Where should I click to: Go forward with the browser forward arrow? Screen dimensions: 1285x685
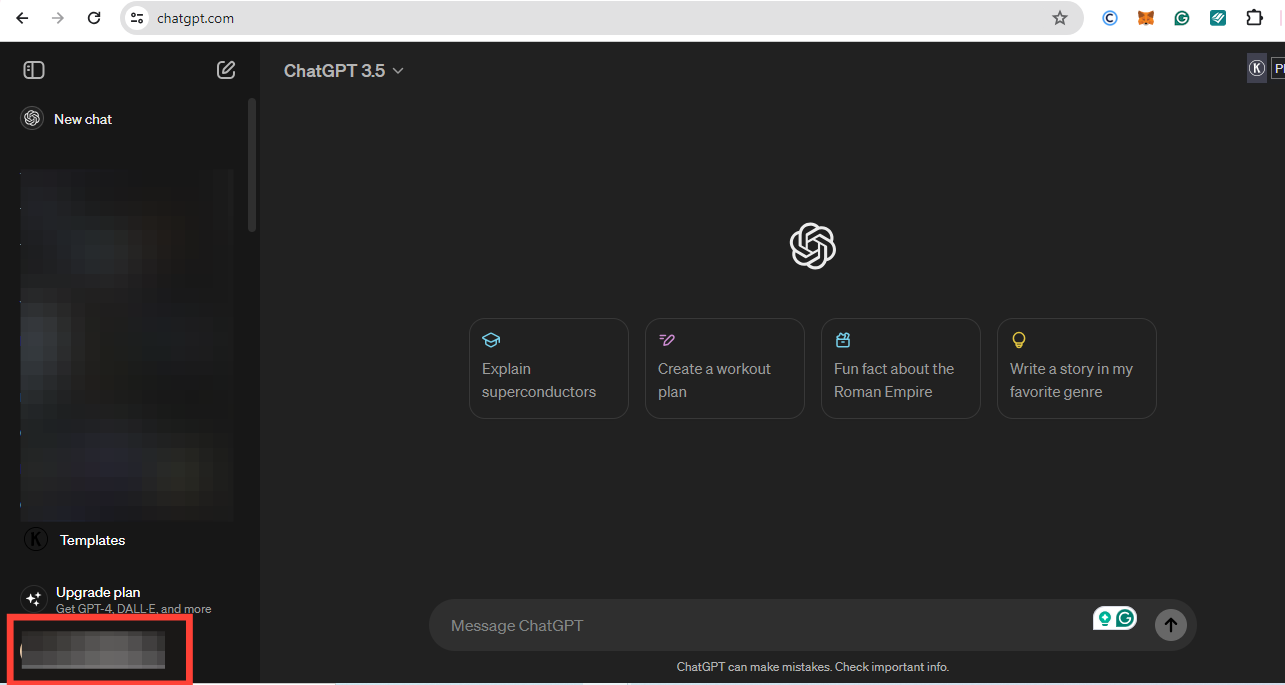(x=58, y=18)
